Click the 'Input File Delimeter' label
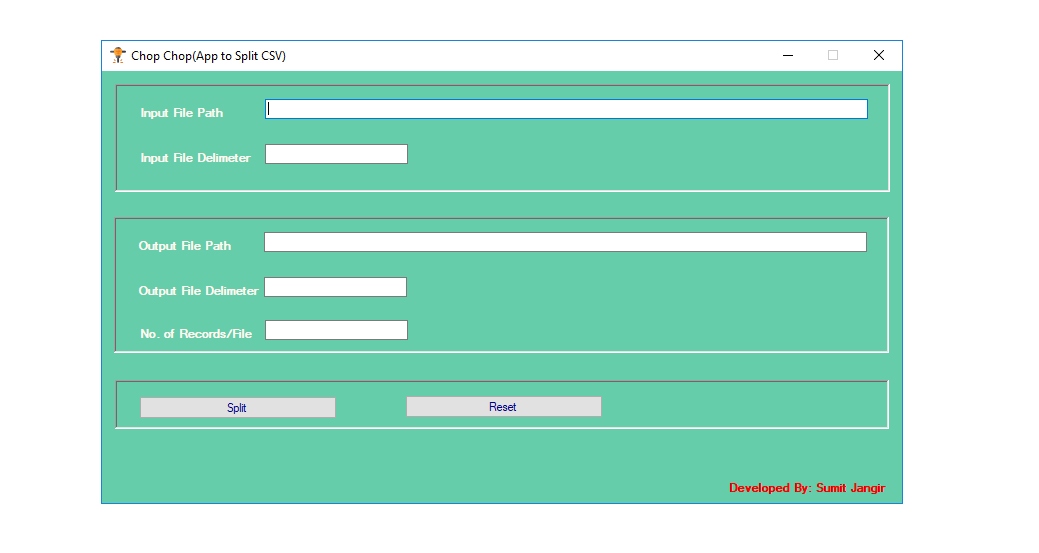The image size is (1039, 553). [x=195, y=158]
